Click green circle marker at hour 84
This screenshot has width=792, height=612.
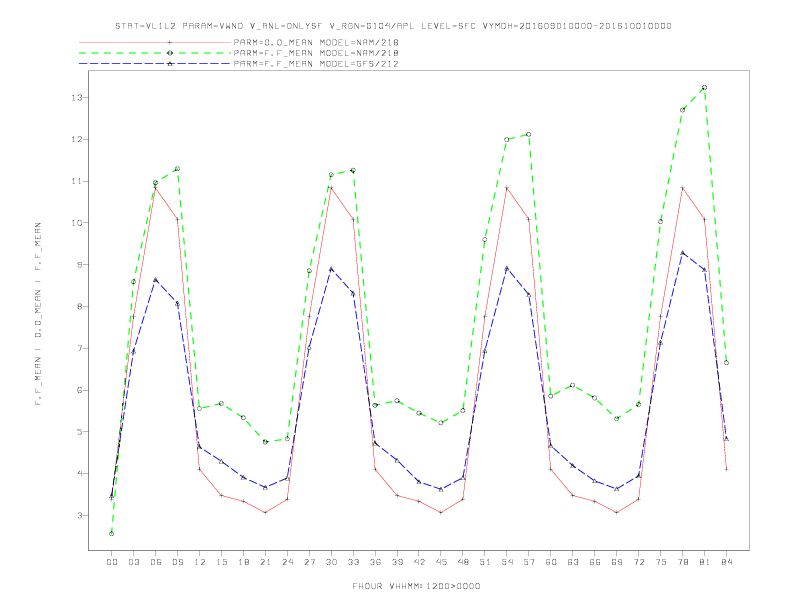coord(726,363)
